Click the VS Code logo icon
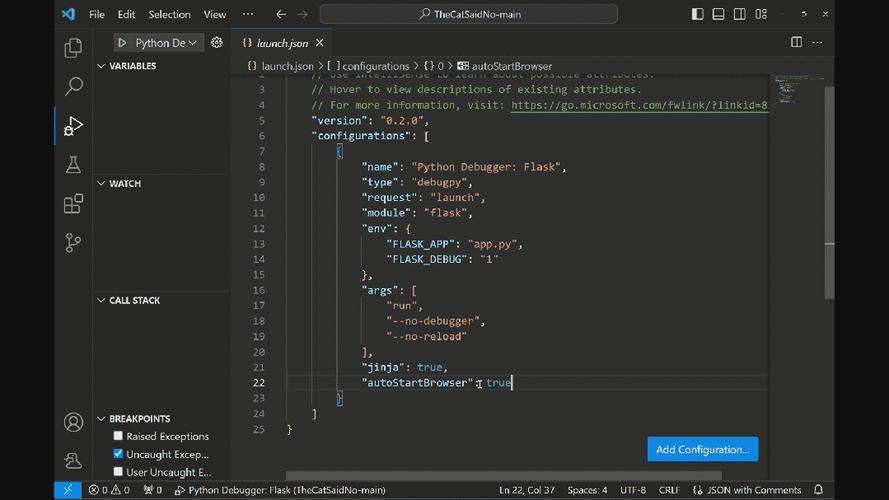The width and height of the screenshot is (889, 500). (69, 14)
